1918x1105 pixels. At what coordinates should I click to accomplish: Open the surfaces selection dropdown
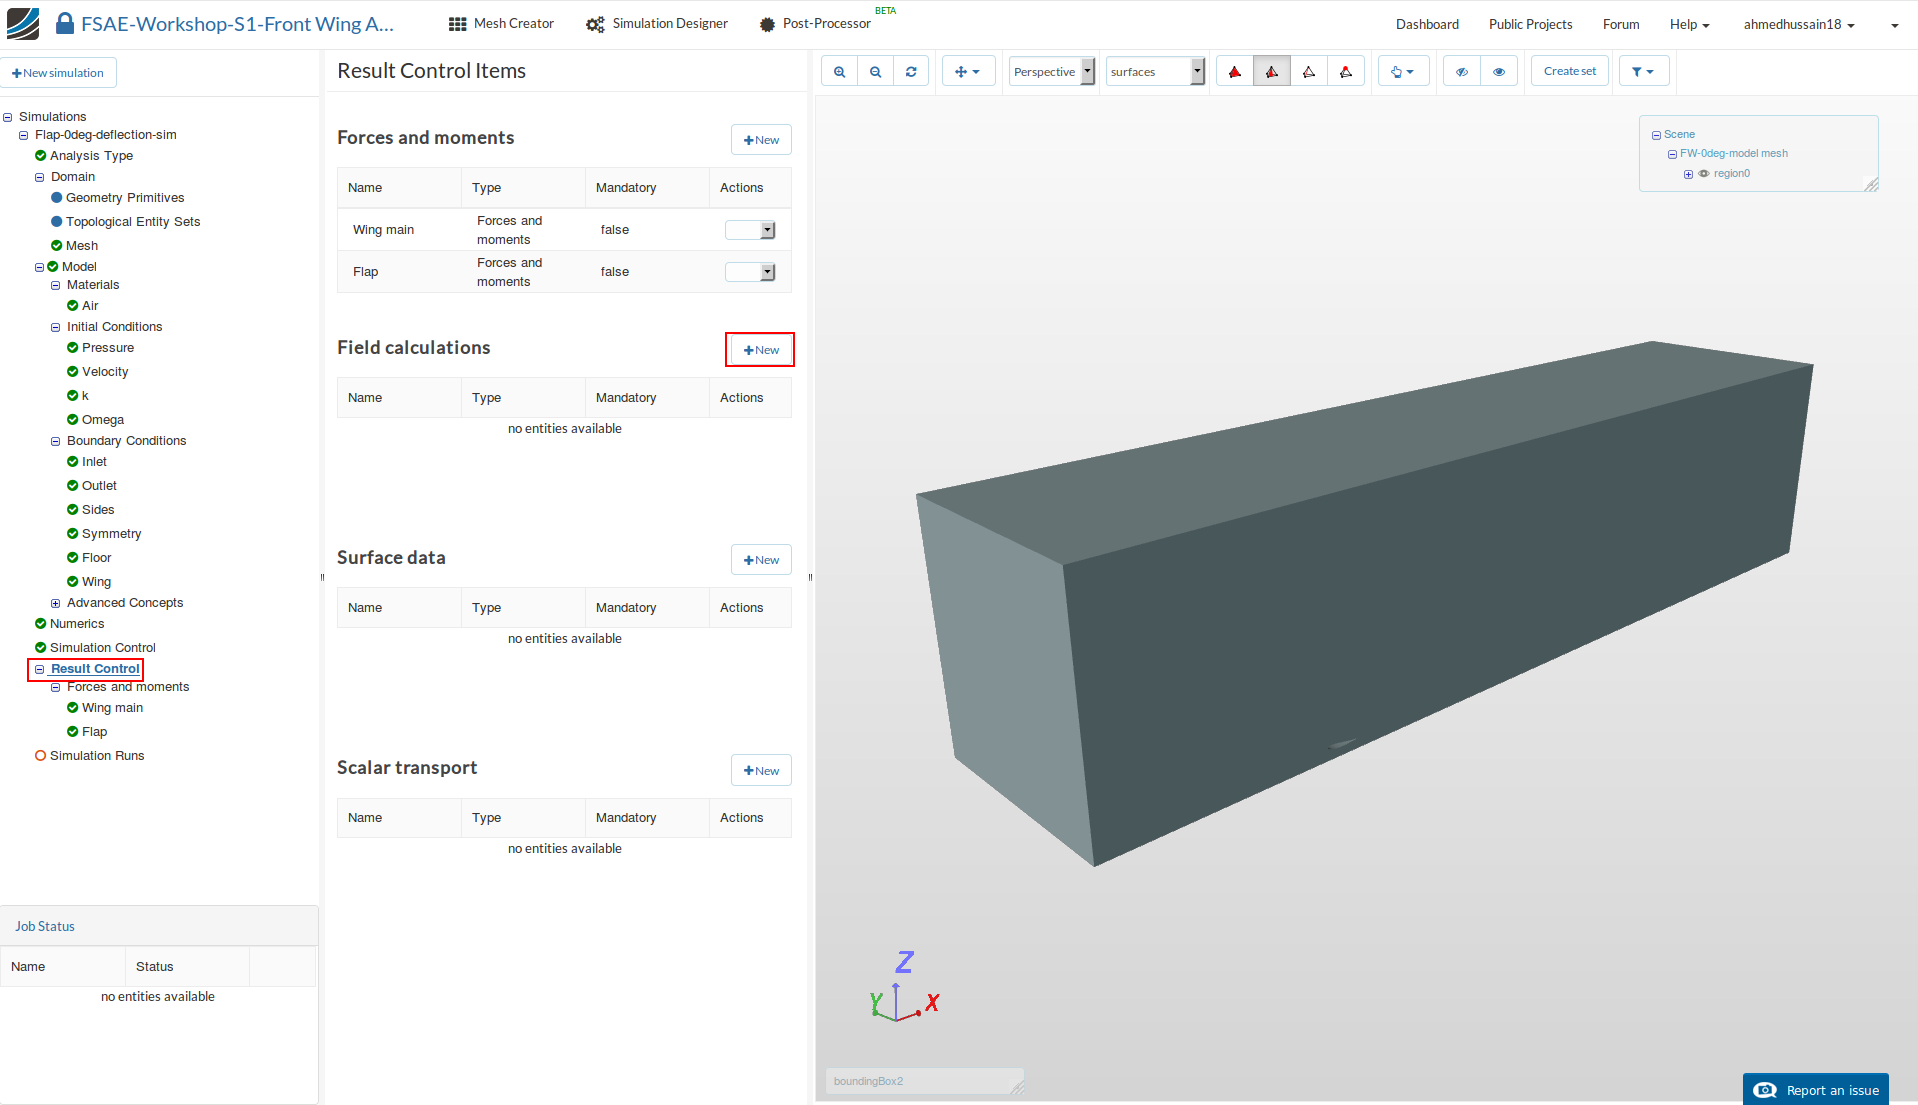pyautogui.click(x=1155, y=72)
